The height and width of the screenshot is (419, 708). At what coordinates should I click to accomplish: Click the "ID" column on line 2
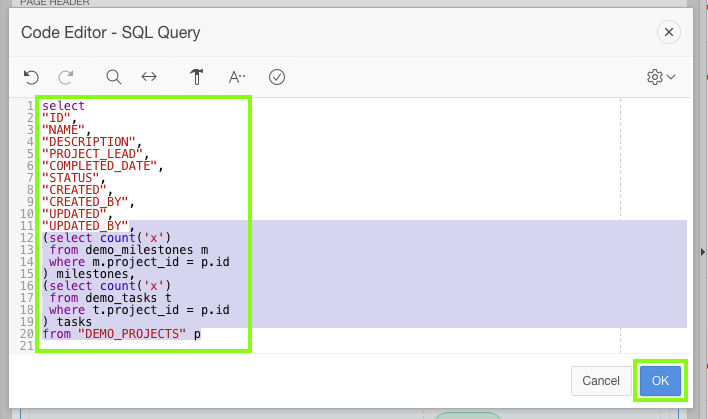(56, 118)
